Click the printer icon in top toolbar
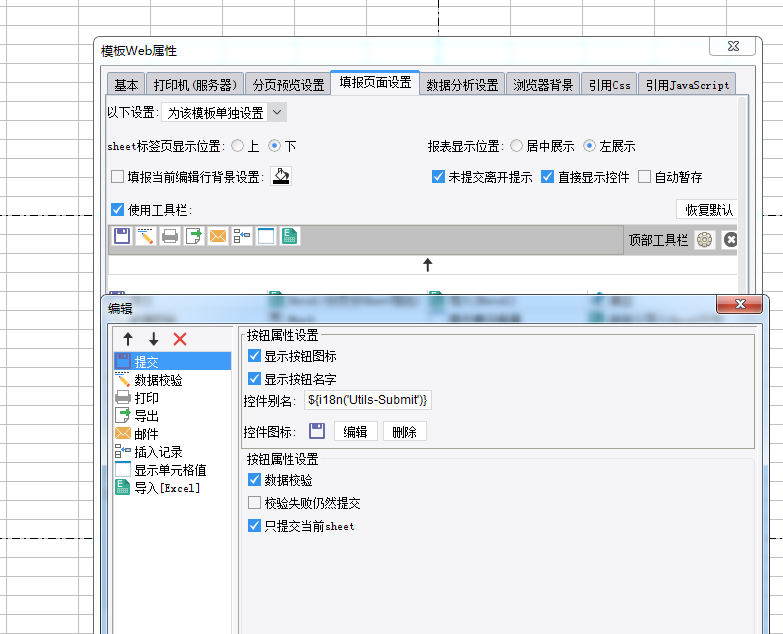 point(170,236)
